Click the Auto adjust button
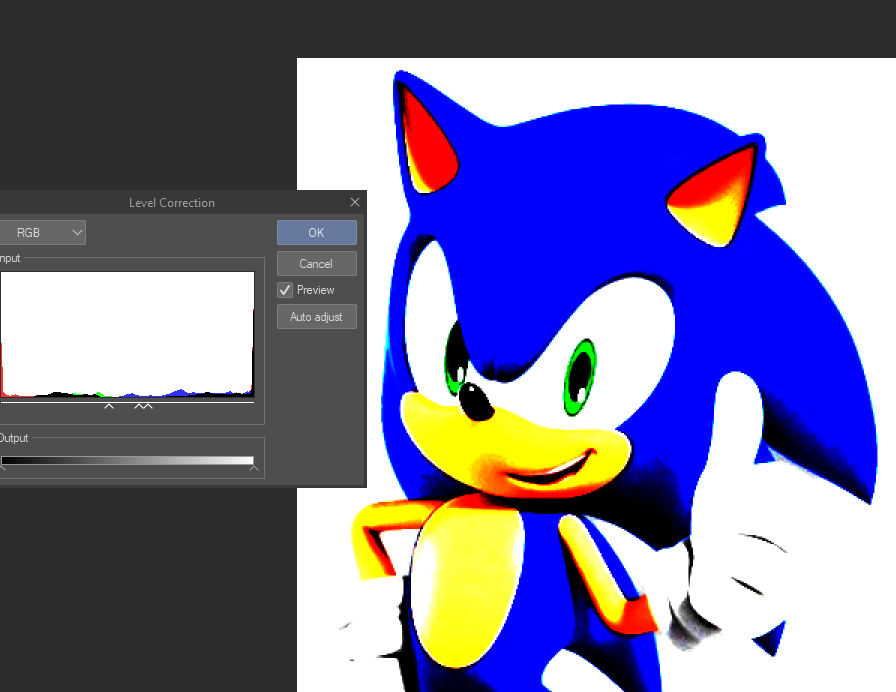Screen dimensions: 896x692 pyautogui.click(x=316, y=317)
